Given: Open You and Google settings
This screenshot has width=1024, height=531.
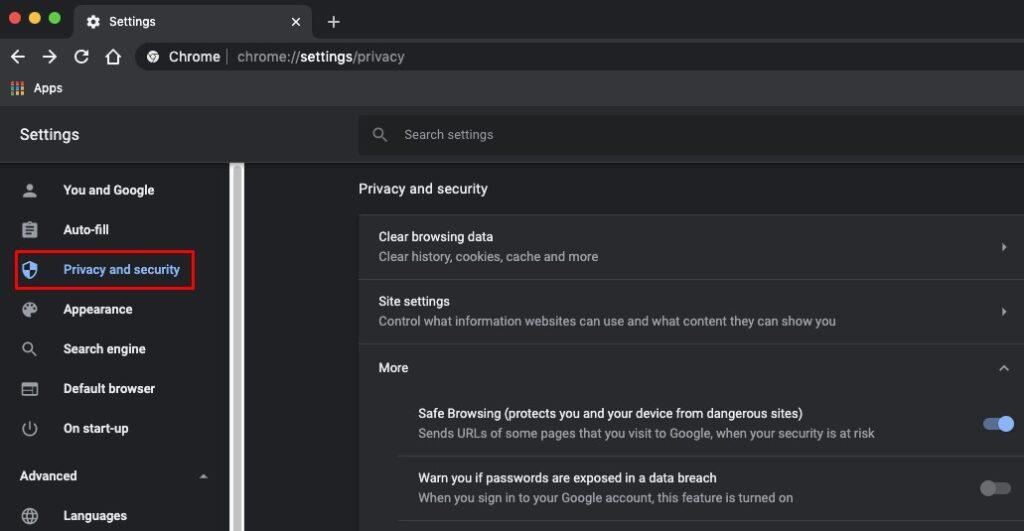Looking at the screenshot, I should 108,190.
